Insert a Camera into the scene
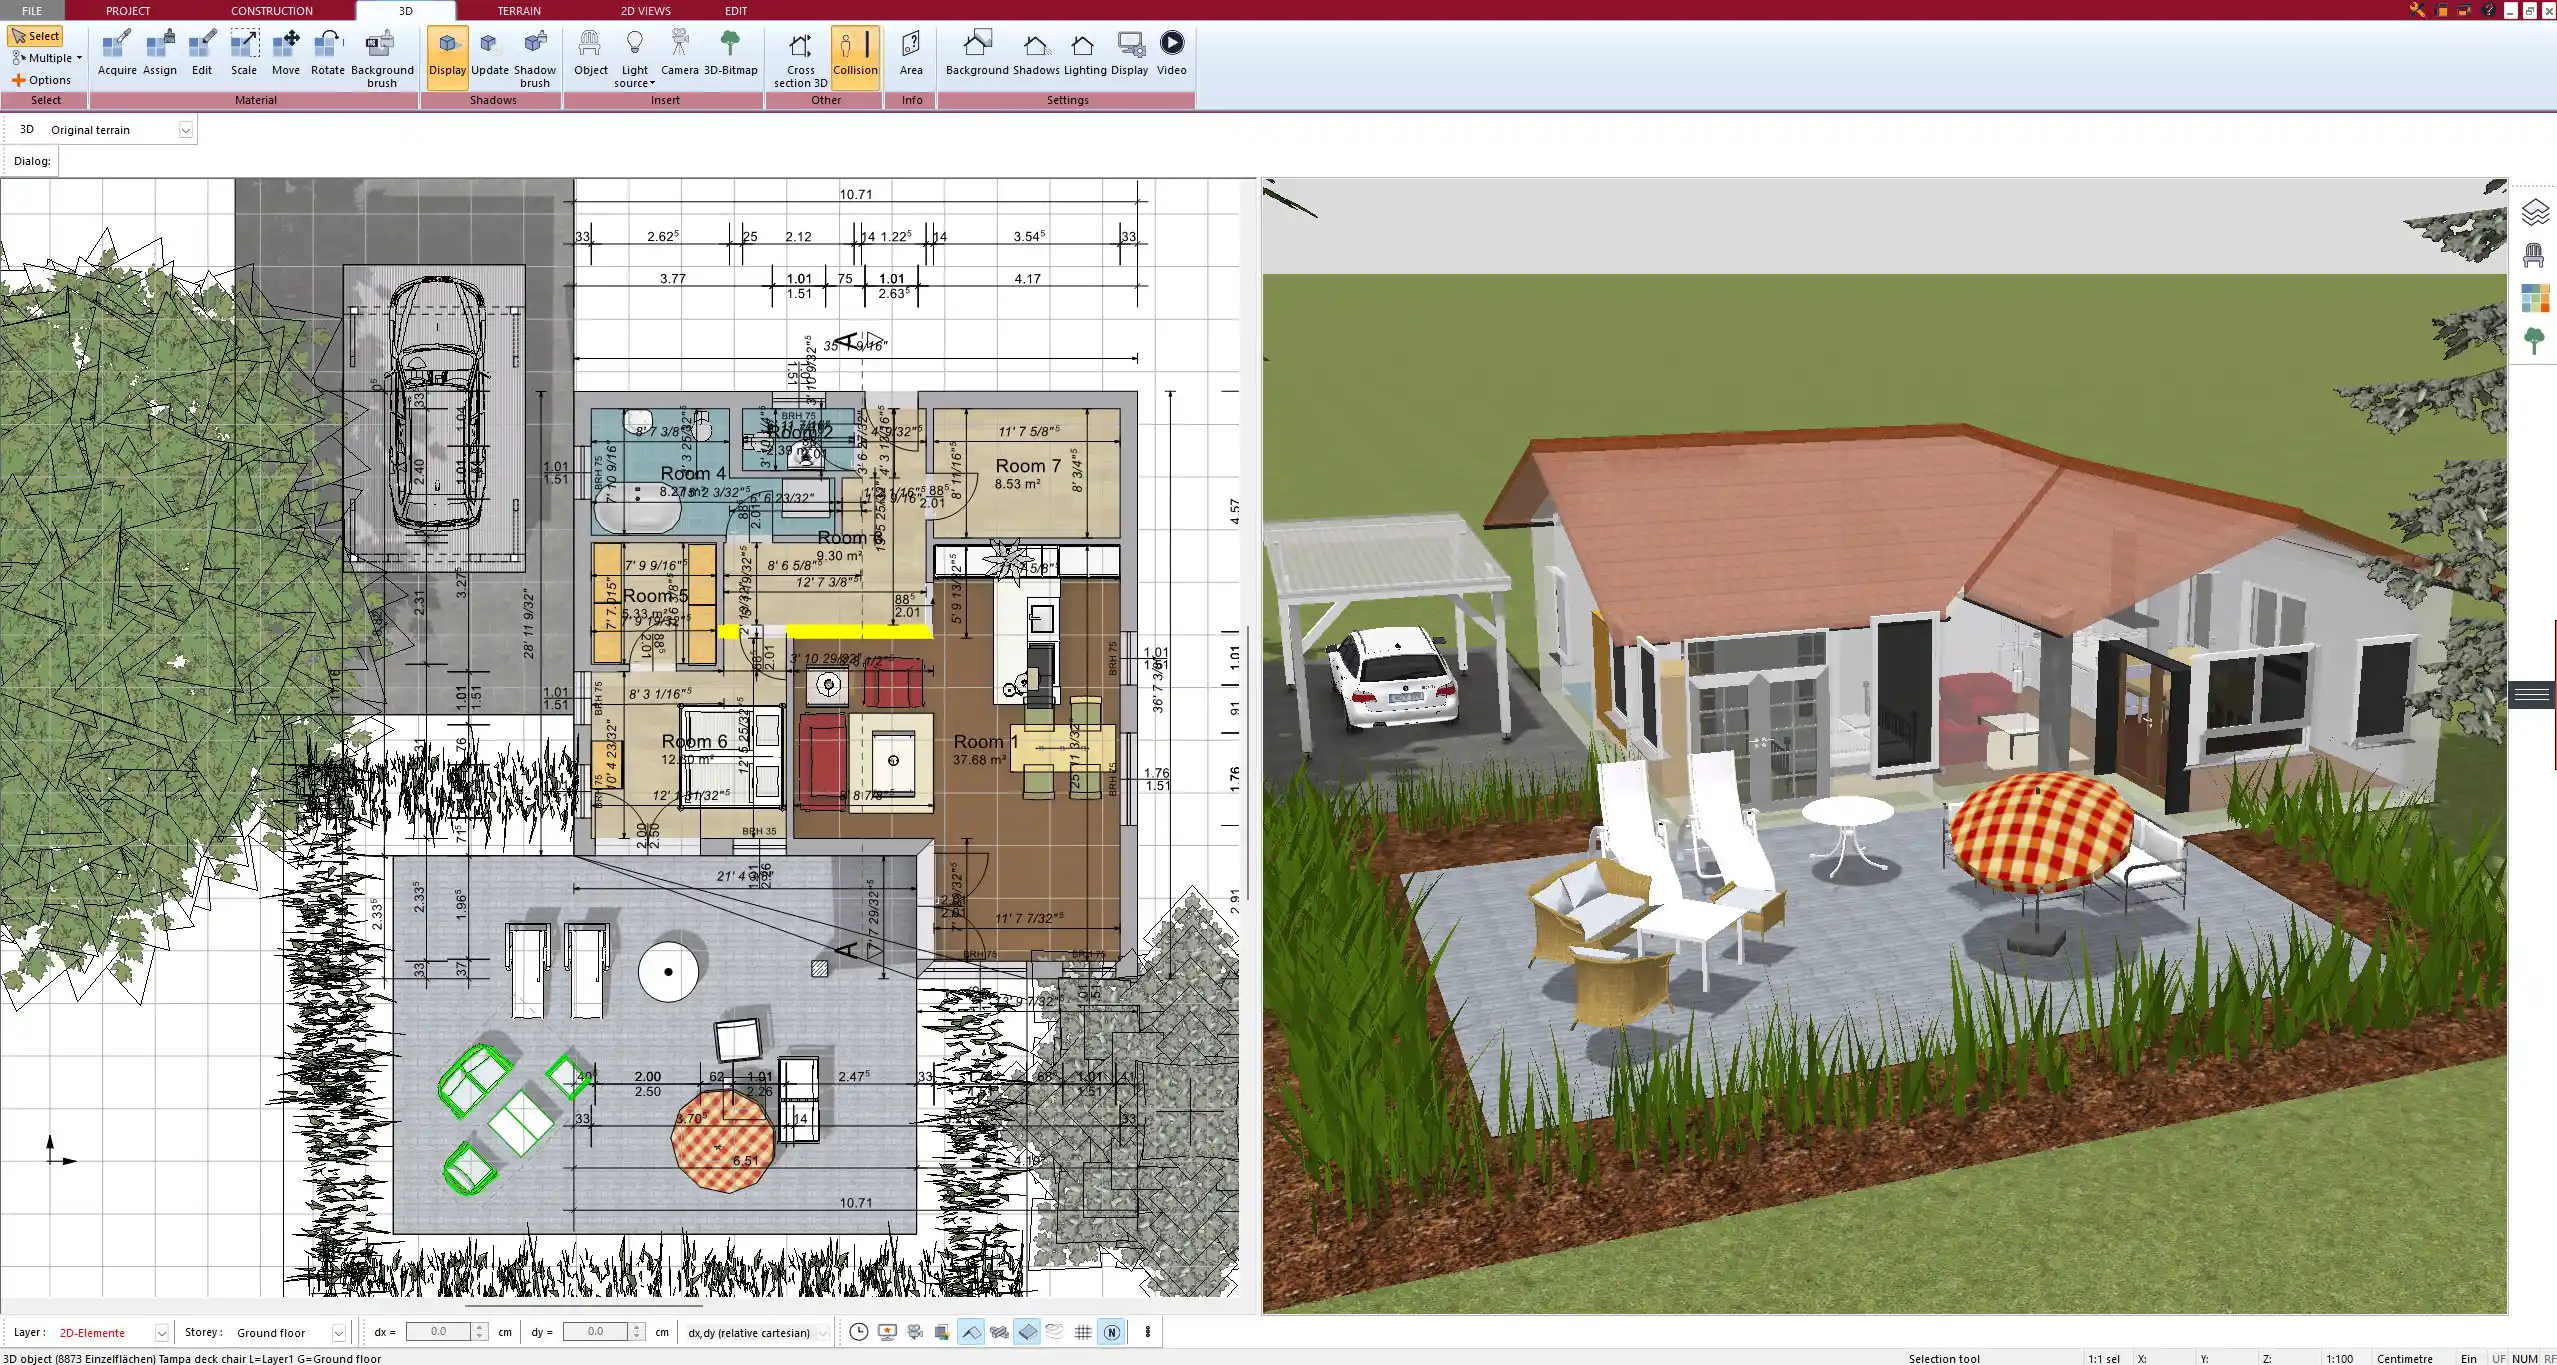Image resolution: width=2557 pixels, height=1365 pixels. (680, 53)
